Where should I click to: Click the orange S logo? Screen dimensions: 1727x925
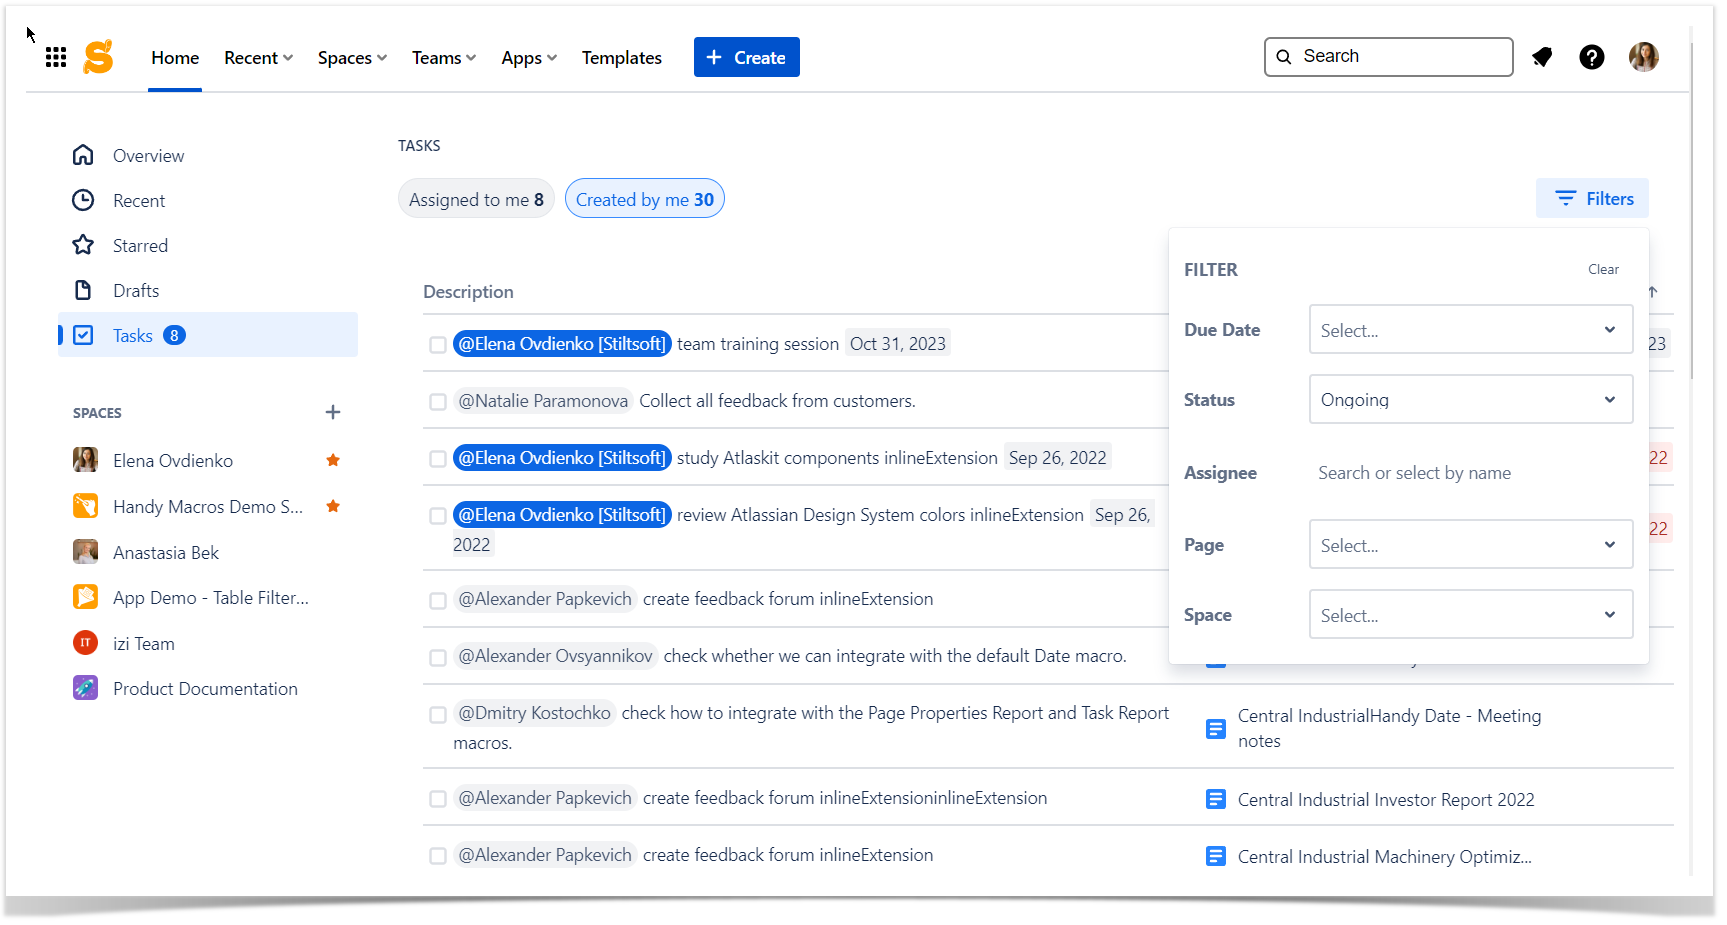click(x=98, y=57)
